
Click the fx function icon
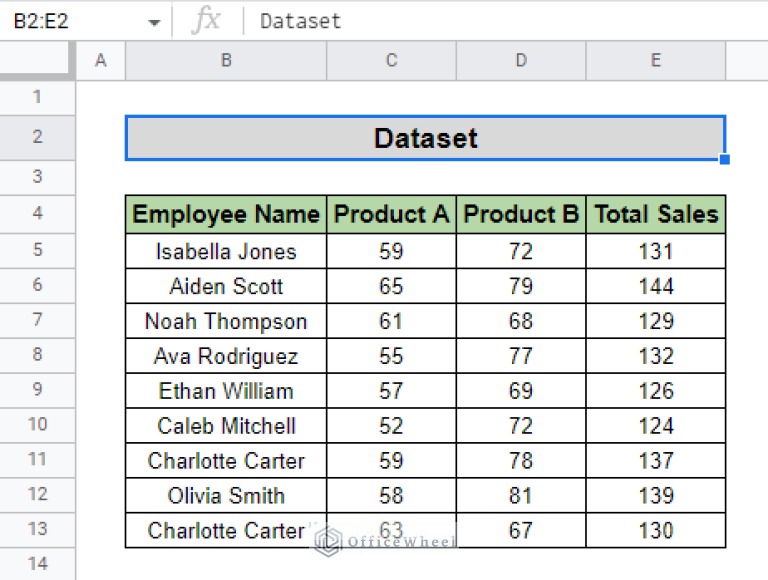pyautogui.click(x=206, y=21)
